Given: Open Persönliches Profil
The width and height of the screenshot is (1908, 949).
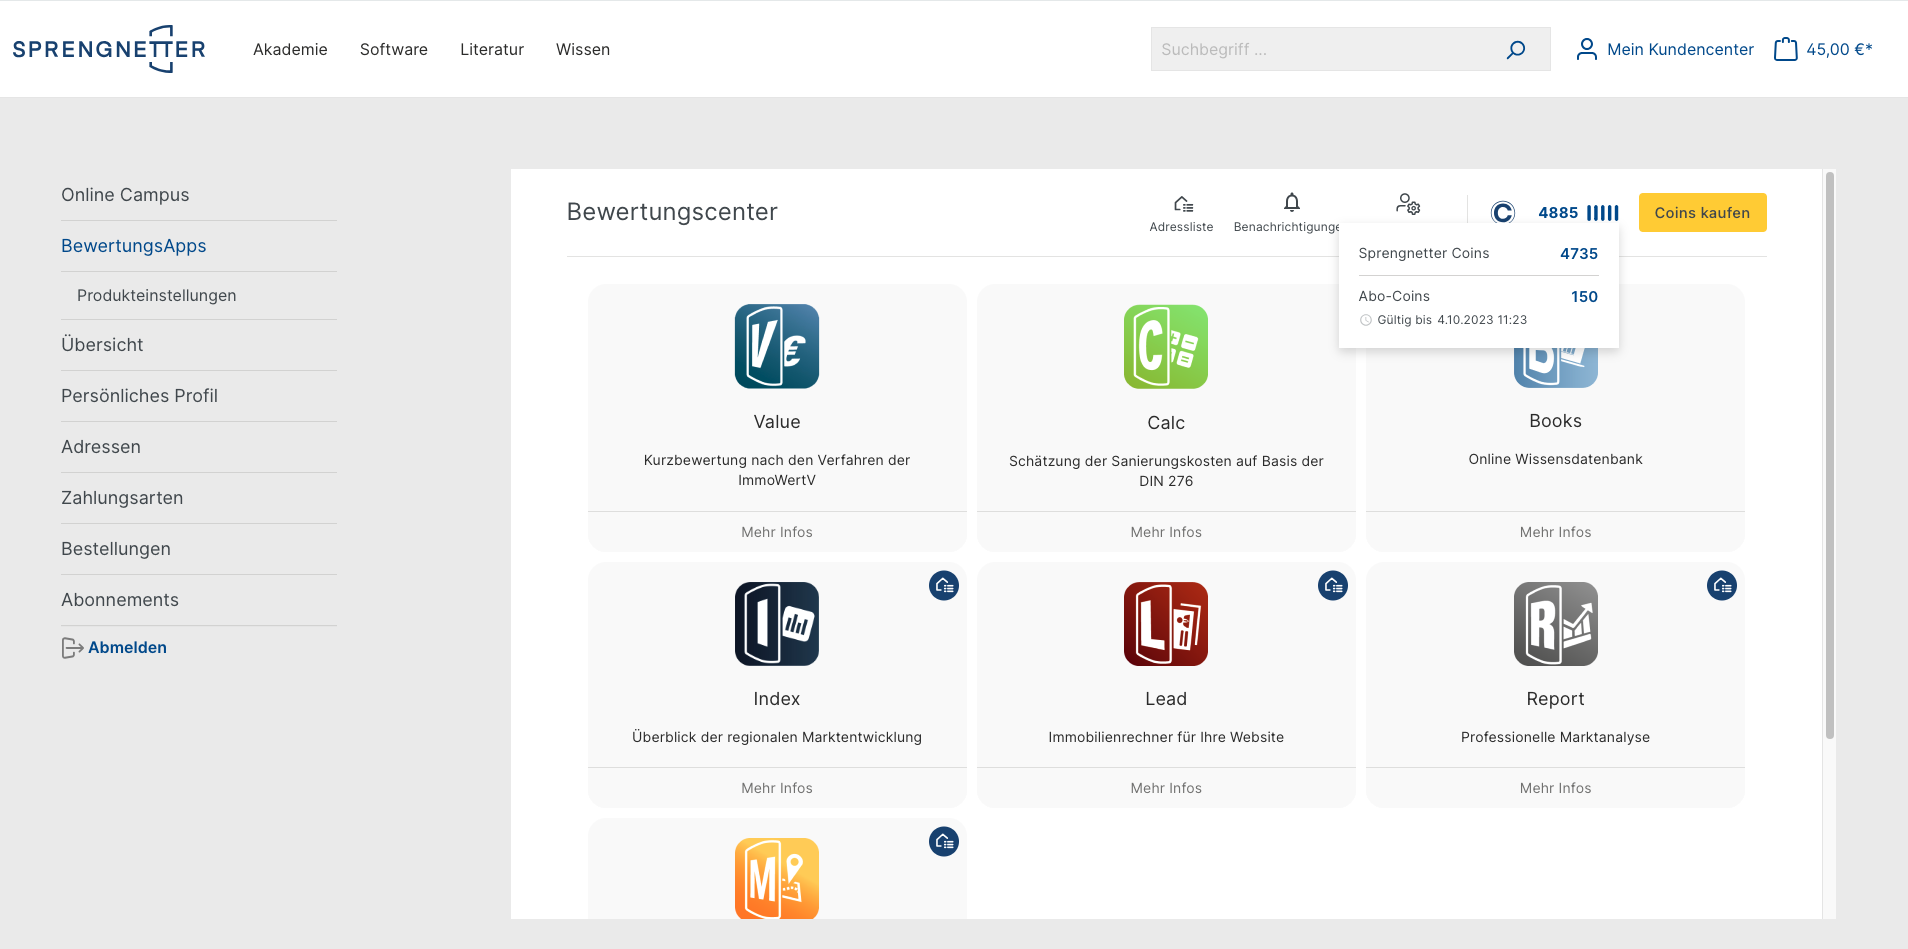Looking at the screenshot, I should coord(139,396).
